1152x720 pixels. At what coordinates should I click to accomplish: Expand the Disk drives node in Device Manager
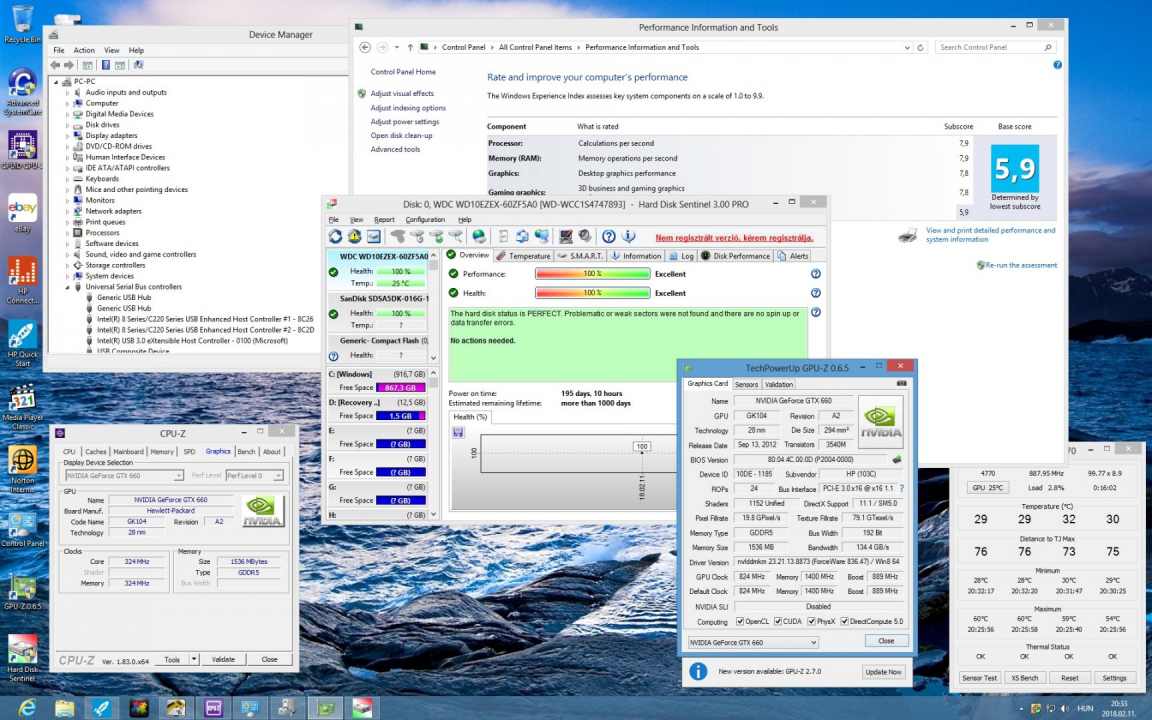(68, 125)
